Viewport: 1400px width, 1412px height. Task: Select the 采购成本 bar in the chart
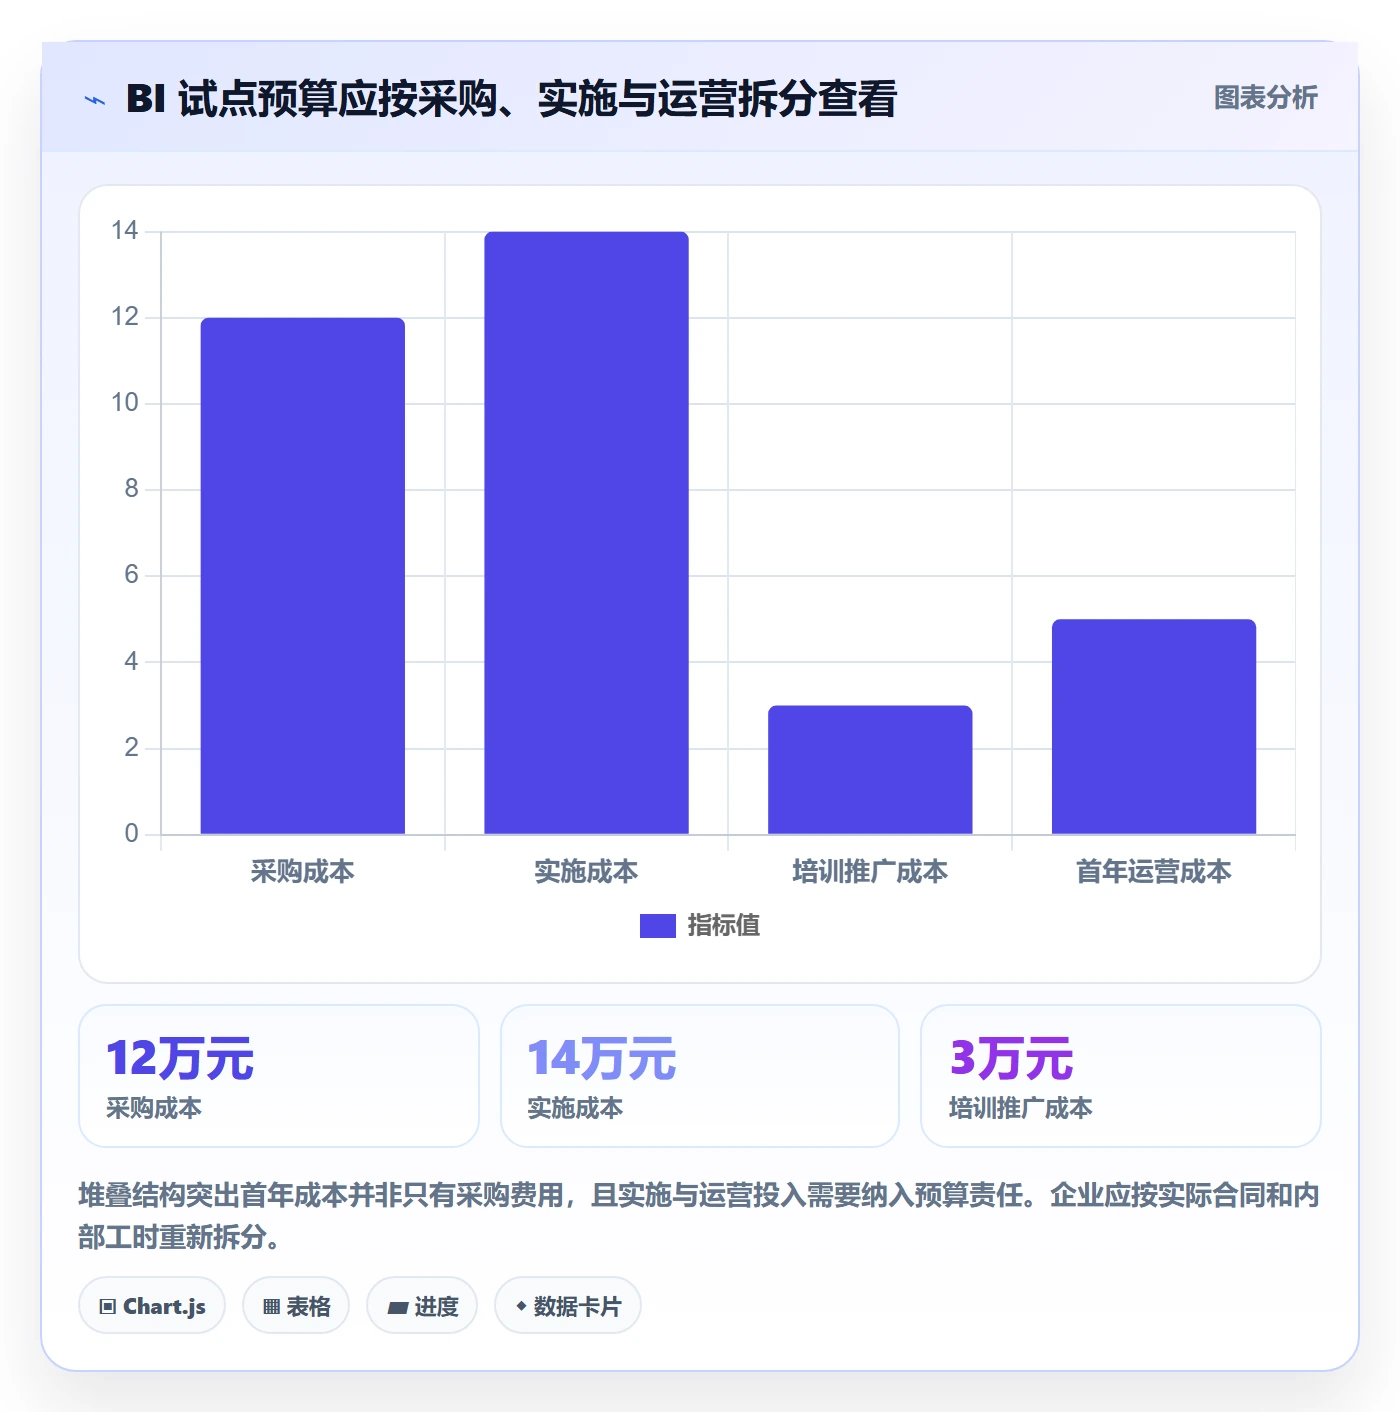303,576
